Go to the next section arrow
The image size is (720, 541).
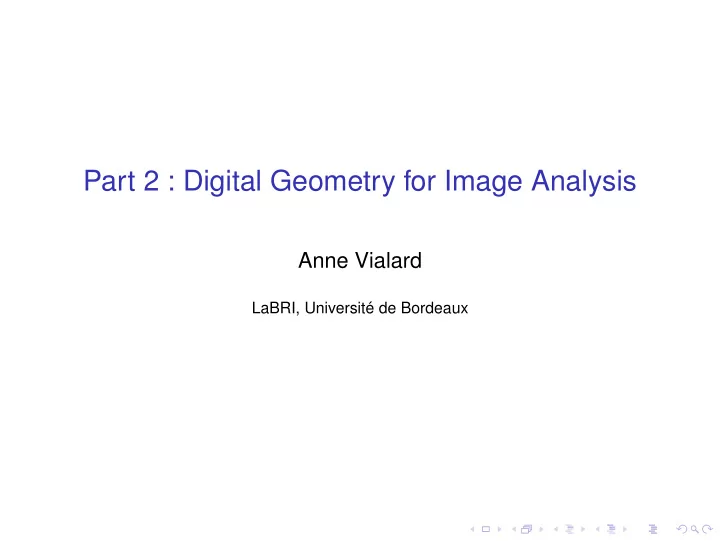(x=625, y=529)
